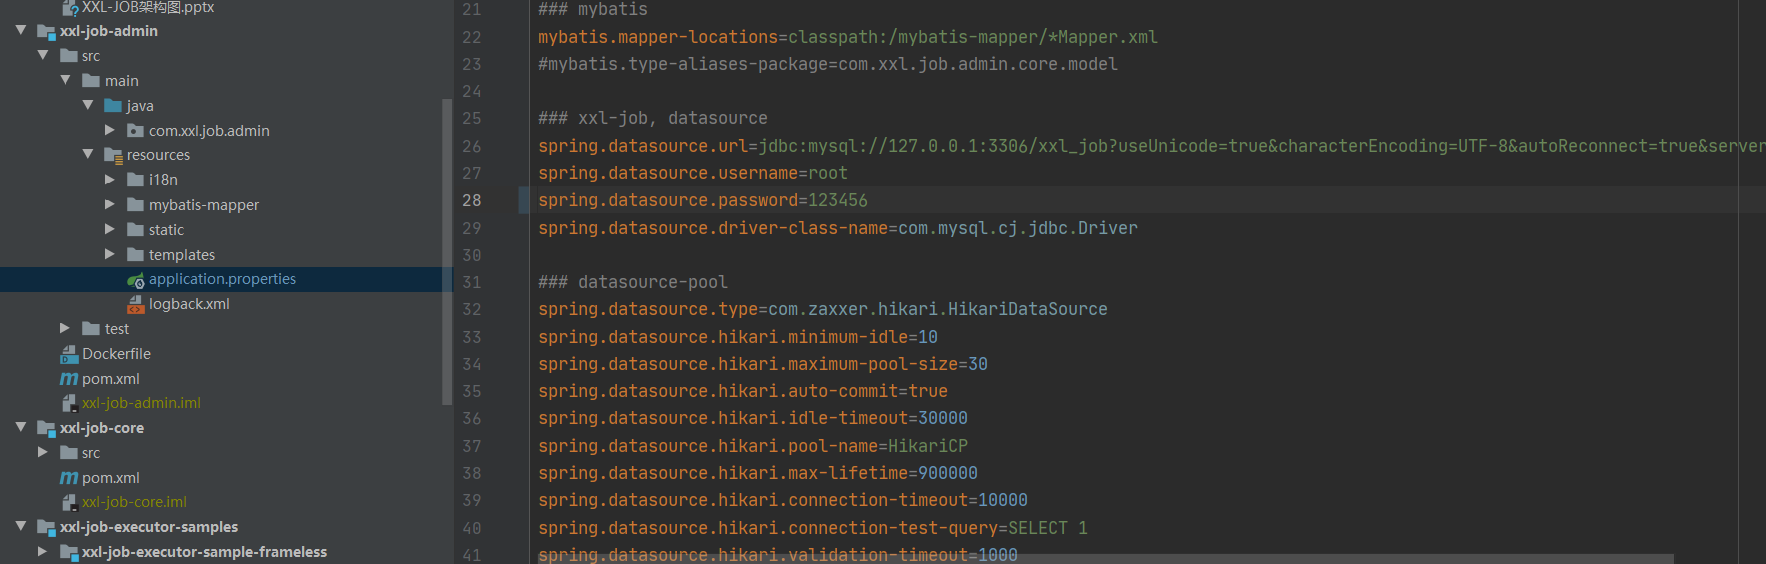The image size is (1766, 564).
Task: Expand the test folder arrow
Action: coord(65,328)
